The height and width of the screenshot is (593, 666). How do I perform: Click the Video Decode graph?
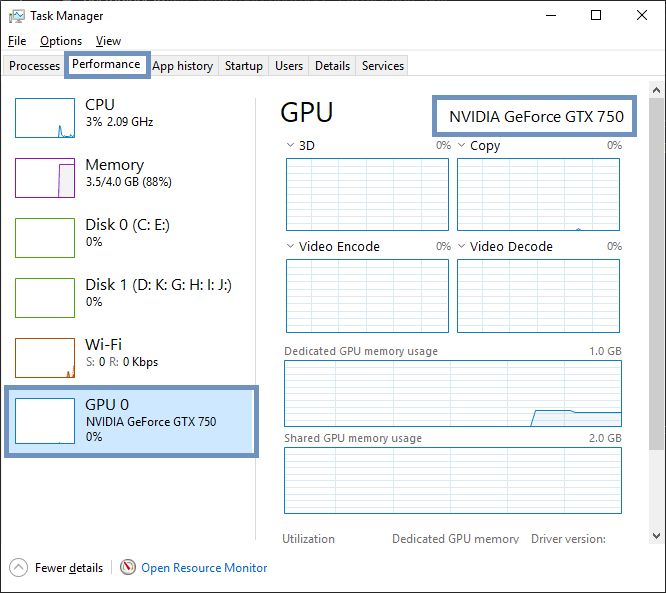pyautogui.click(x=539, y=296)
